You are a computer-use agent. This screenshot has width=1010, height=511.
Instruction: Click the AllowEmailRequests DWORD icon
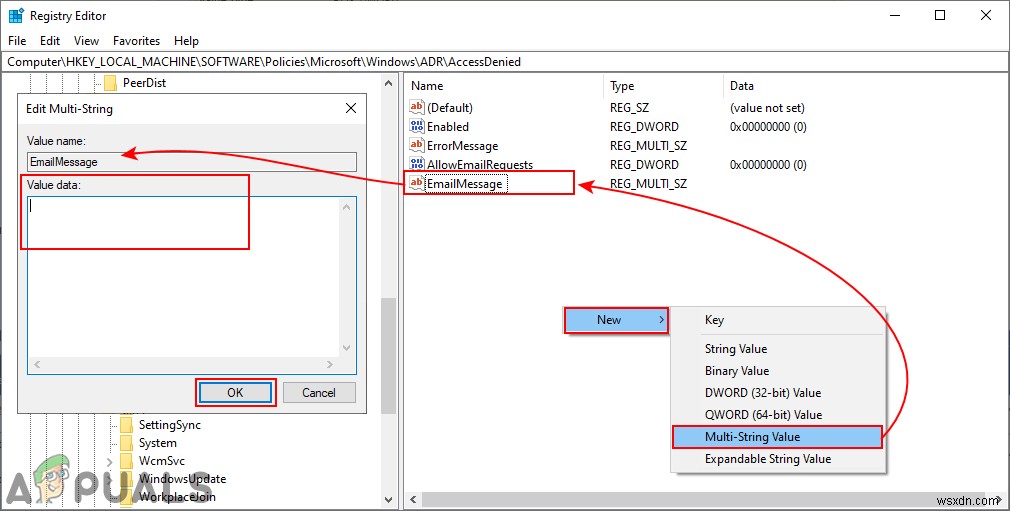tap(417, 164)
